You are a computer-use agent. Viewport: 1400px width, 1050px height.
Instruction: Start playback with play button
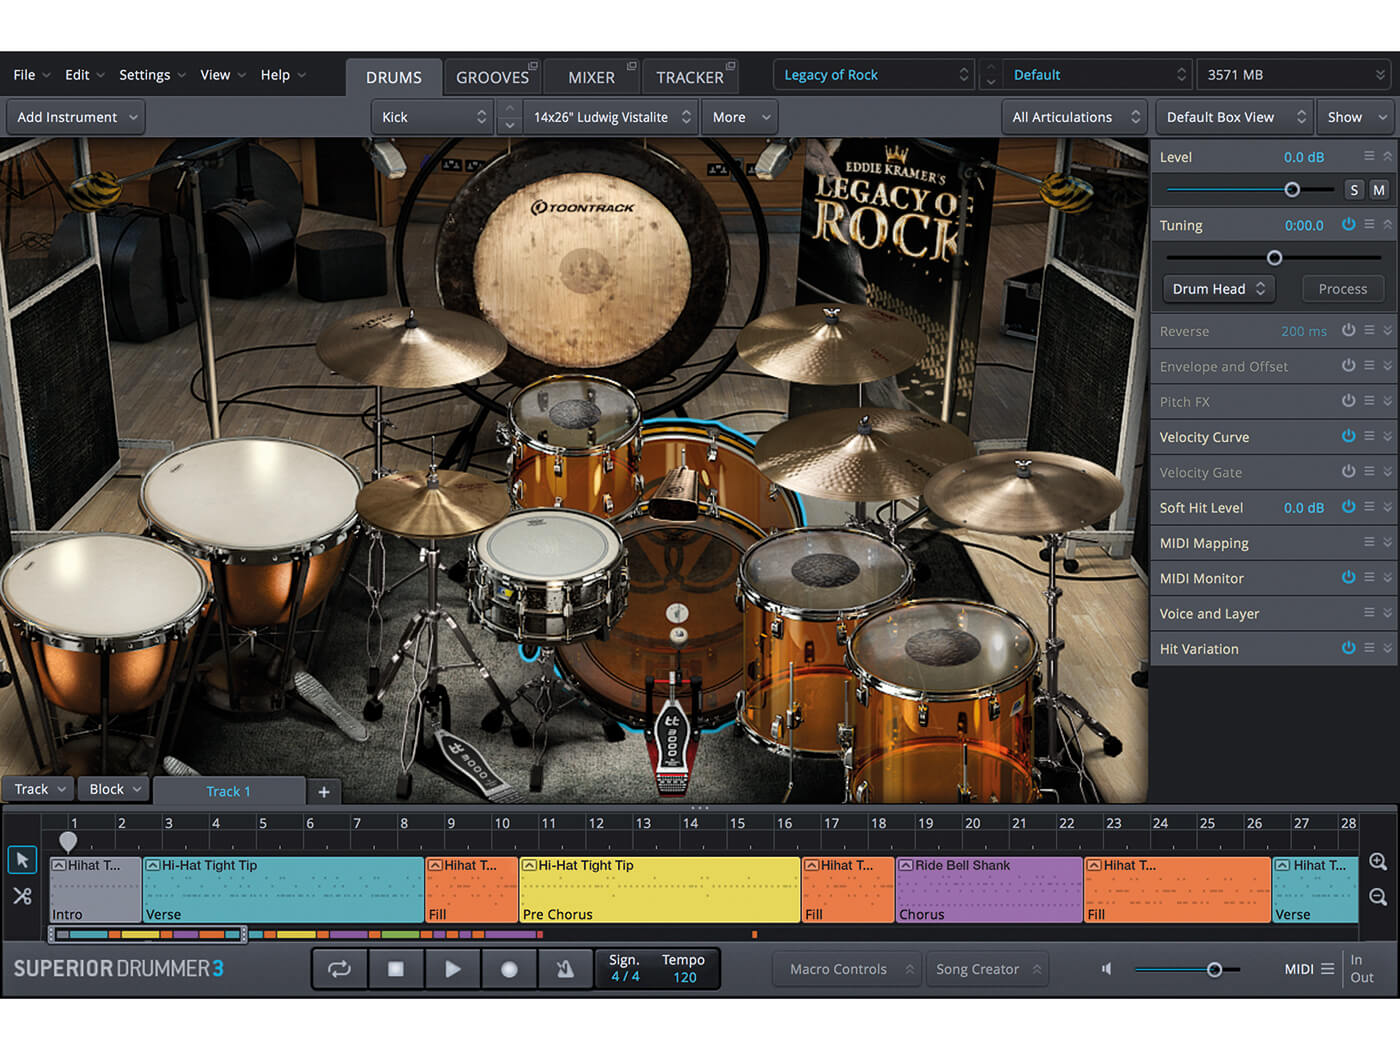click(452, 969)
